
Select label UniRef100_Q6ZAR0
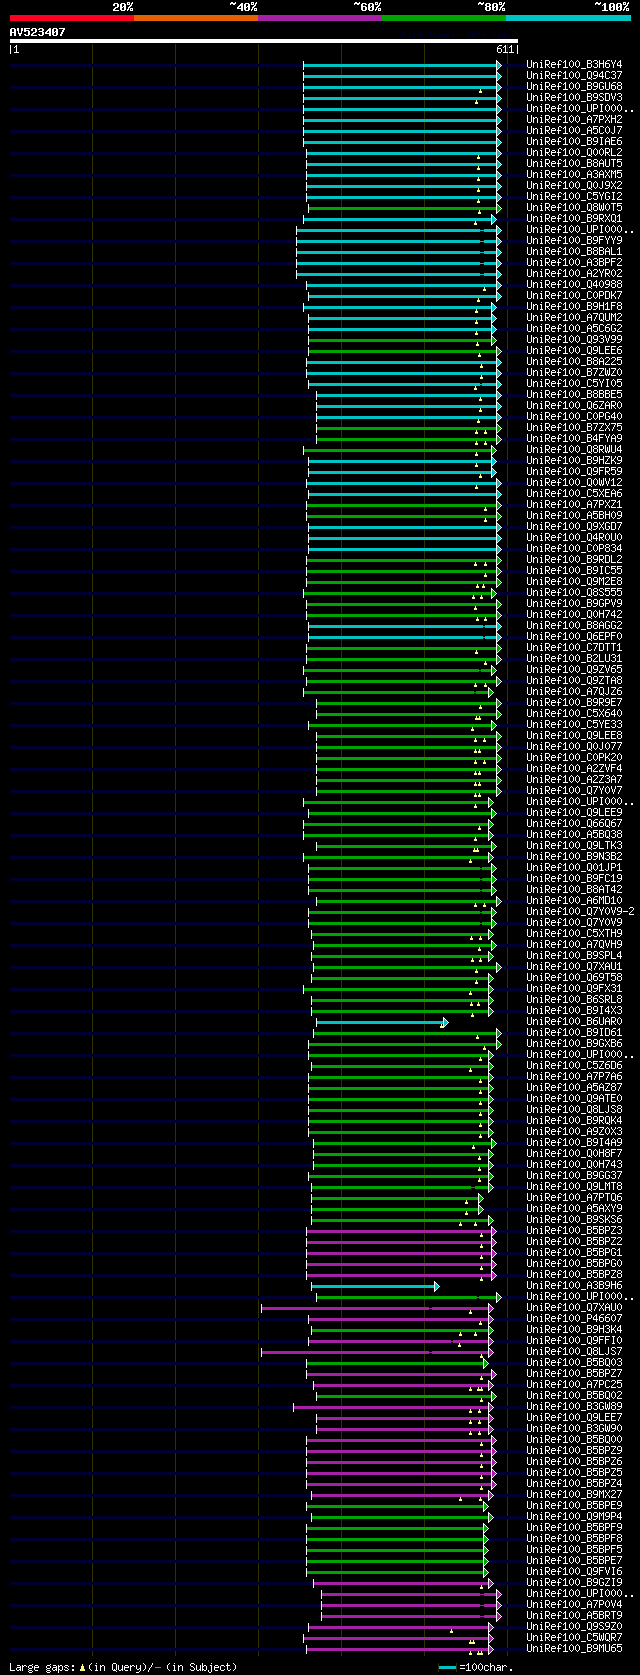(574, 406)
